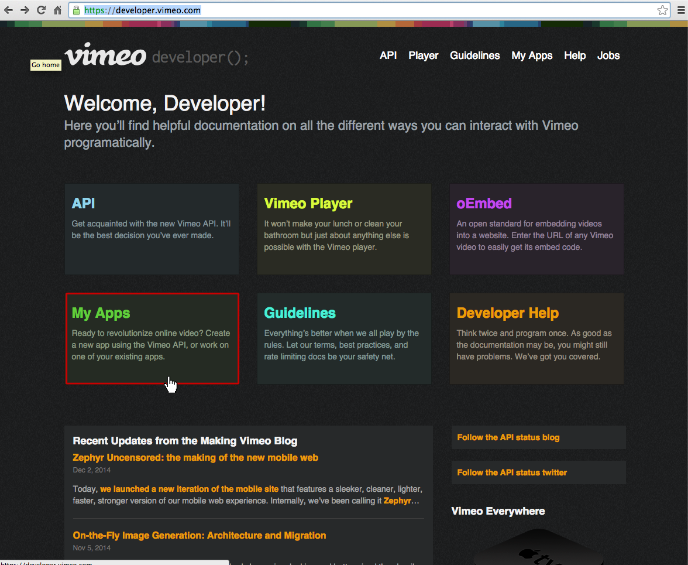Image resolution: width=688 pixels, height=565 pixels.
Task: Click the 'developer();' text beside logo
Action: (201, 57)
